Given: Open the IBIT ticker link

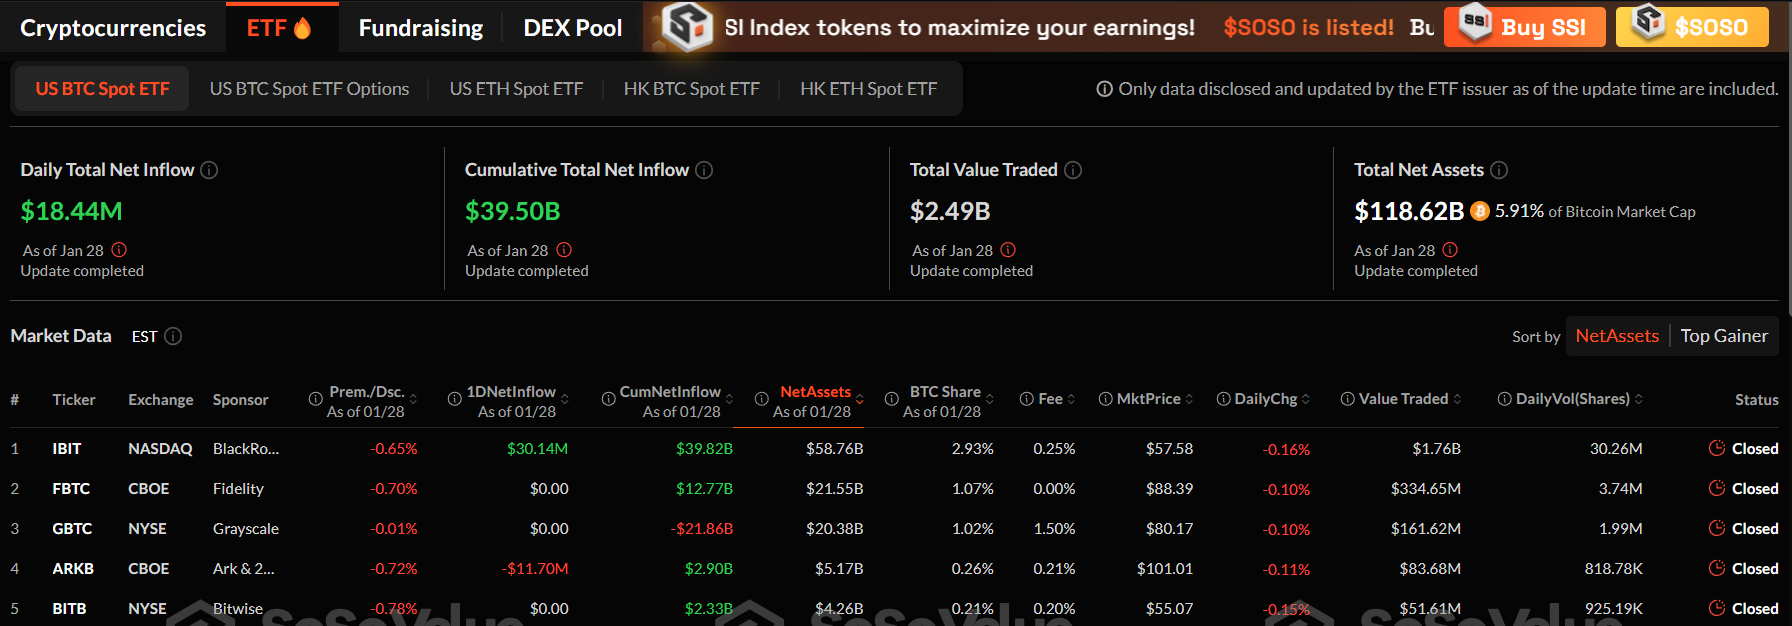Looking at the screenshot, I should 67,448.
